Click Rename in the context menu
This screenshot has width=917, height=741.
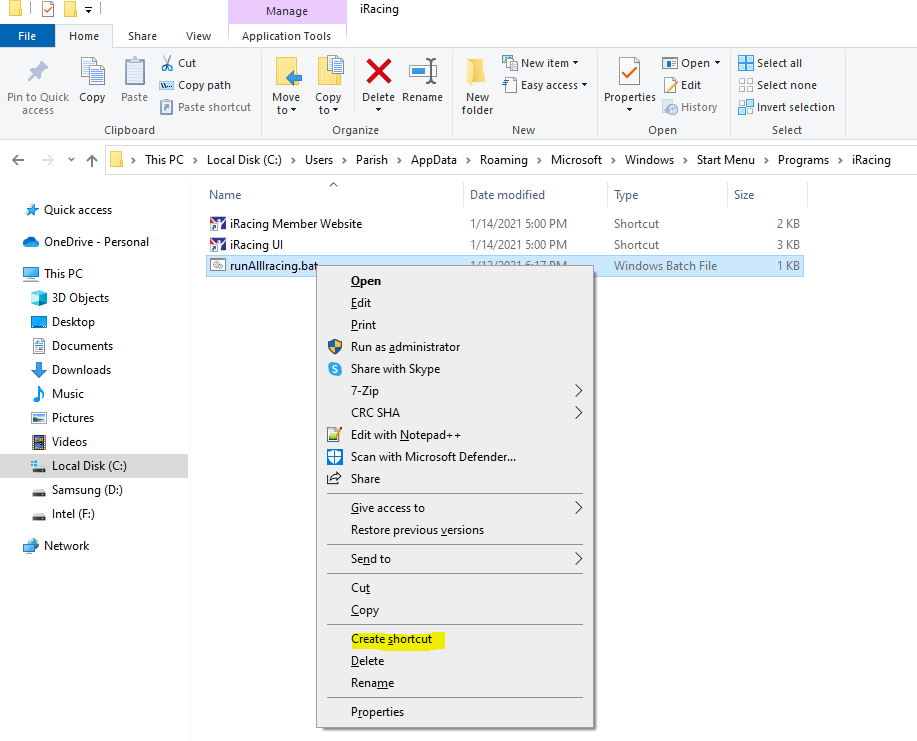[x=455, y=683]
